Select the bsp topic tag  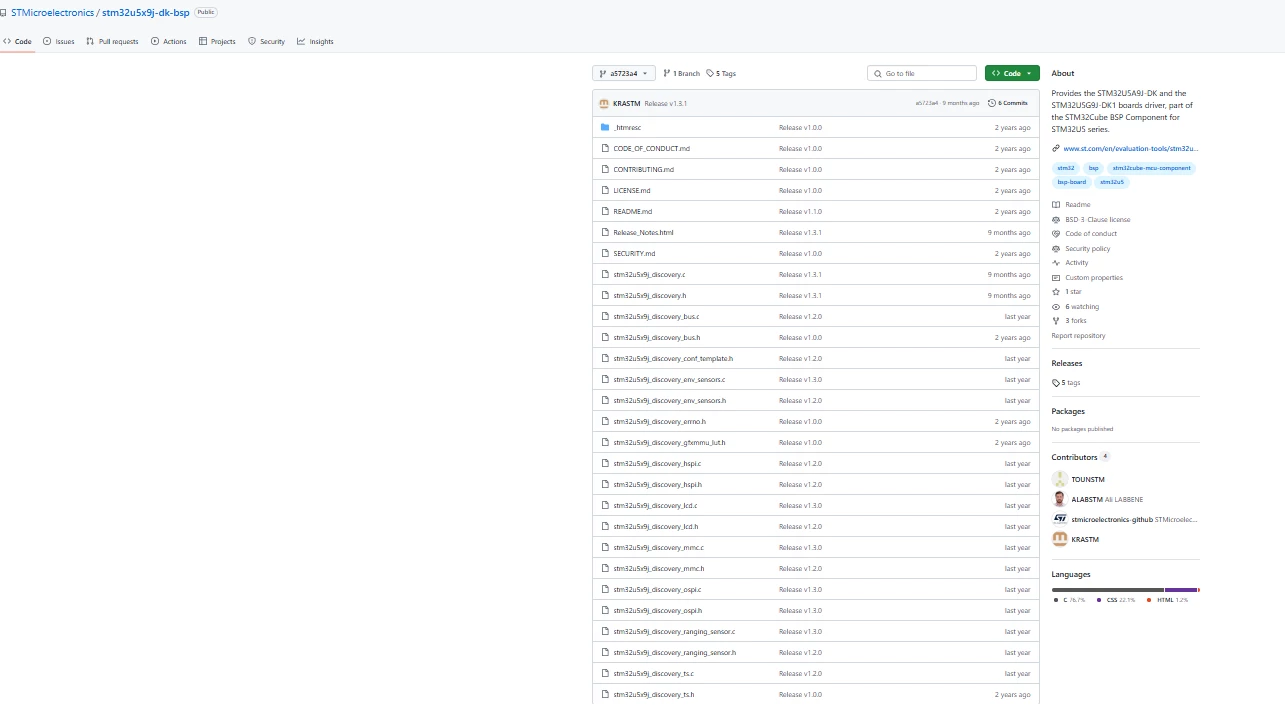point(1093,168)
